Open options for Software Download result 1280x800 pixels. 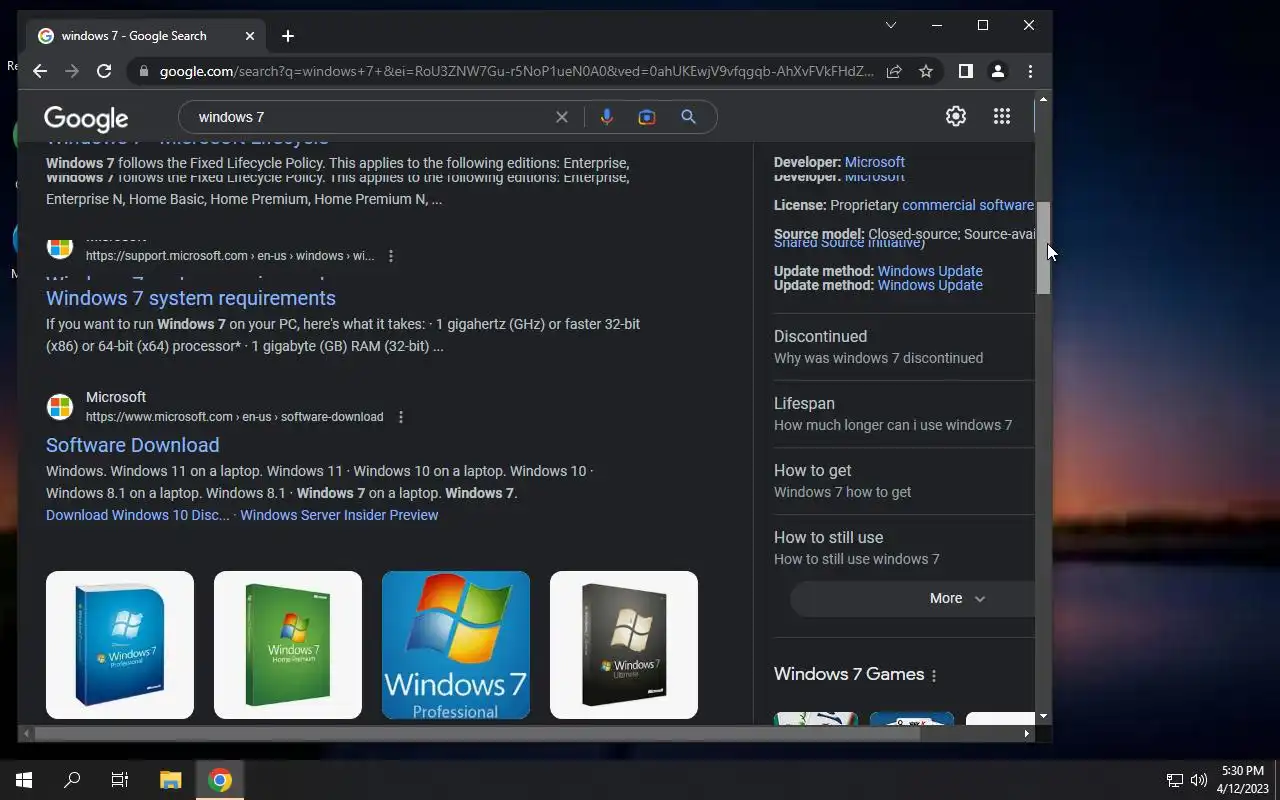[401, 417]
